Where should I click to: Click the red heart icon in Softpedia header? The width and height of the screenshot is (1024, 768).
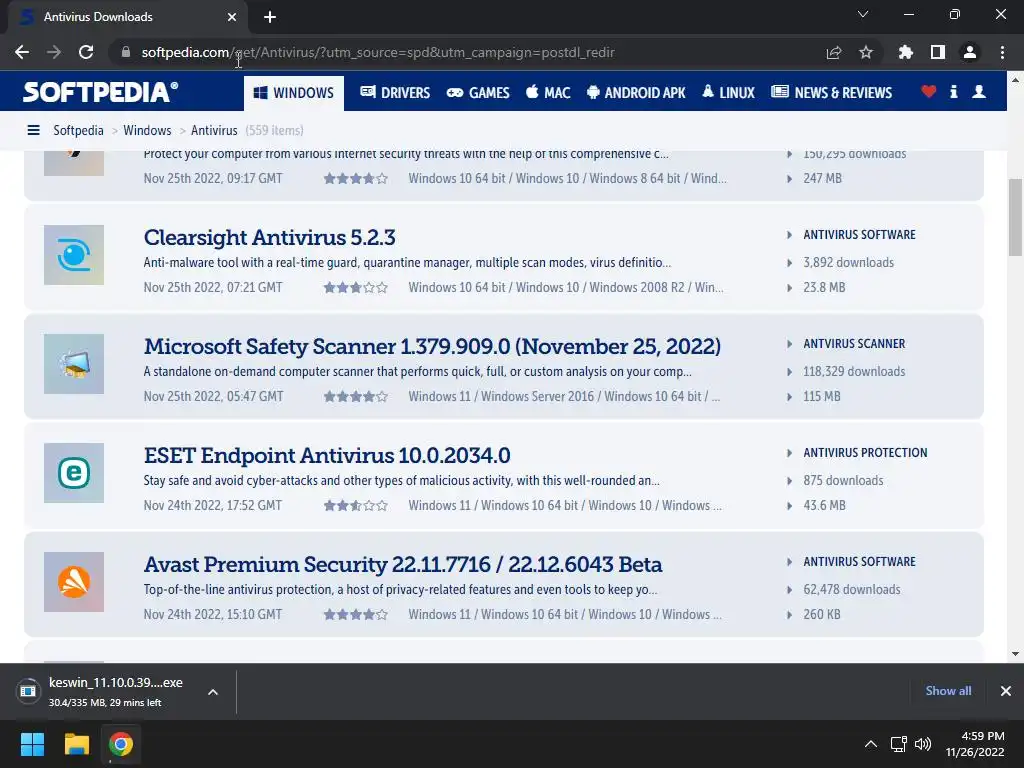[929, 92]
